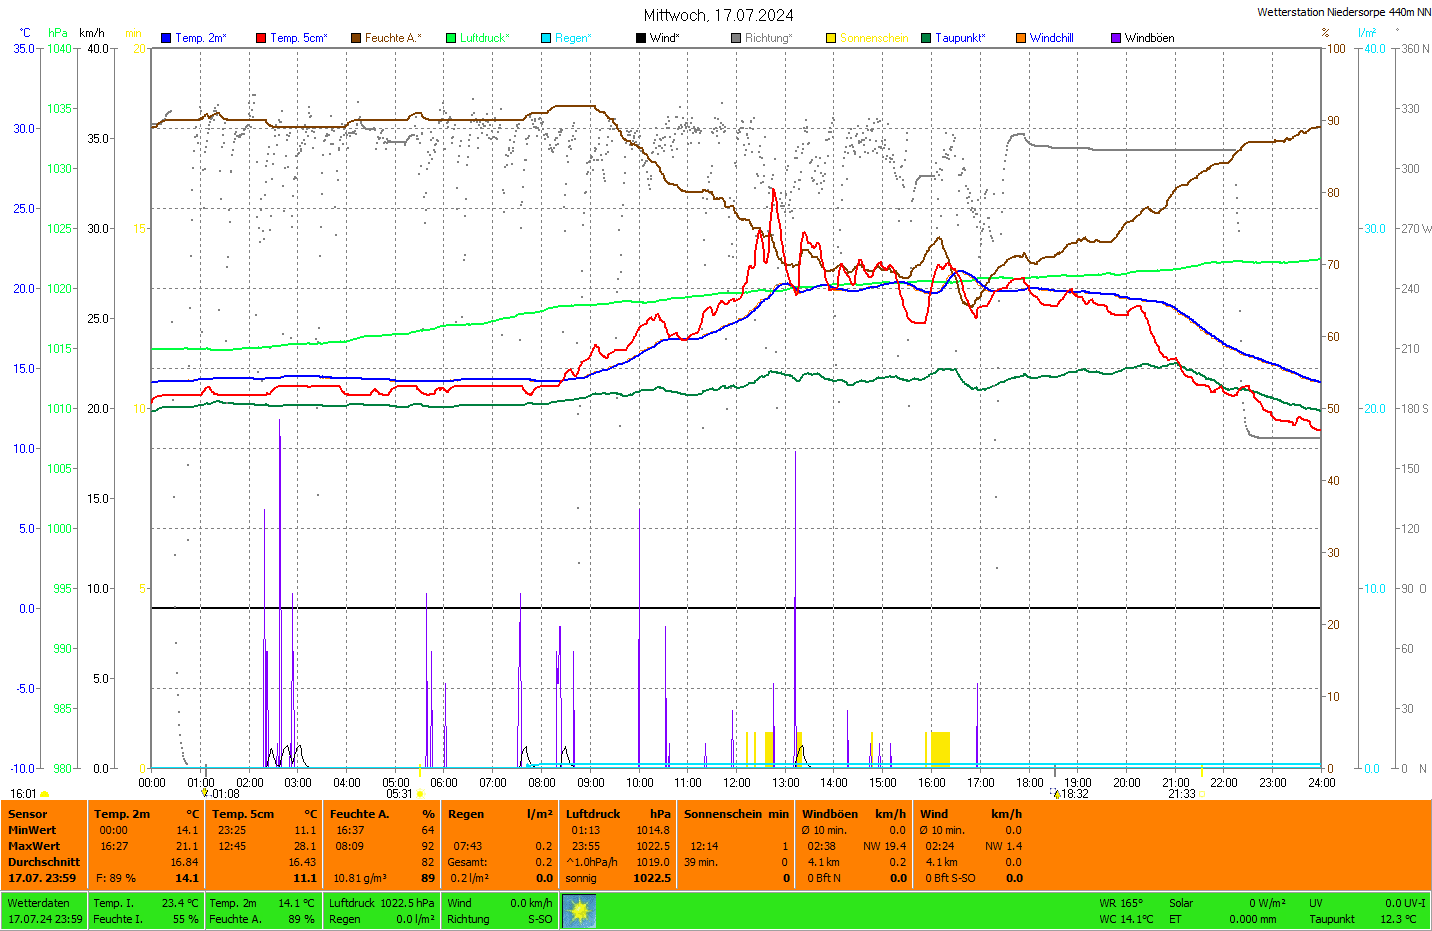This screenshot has height=931, width=1432.
Task: Click the brown Feuchte A. legend square
Action: [x=356, y=38]
